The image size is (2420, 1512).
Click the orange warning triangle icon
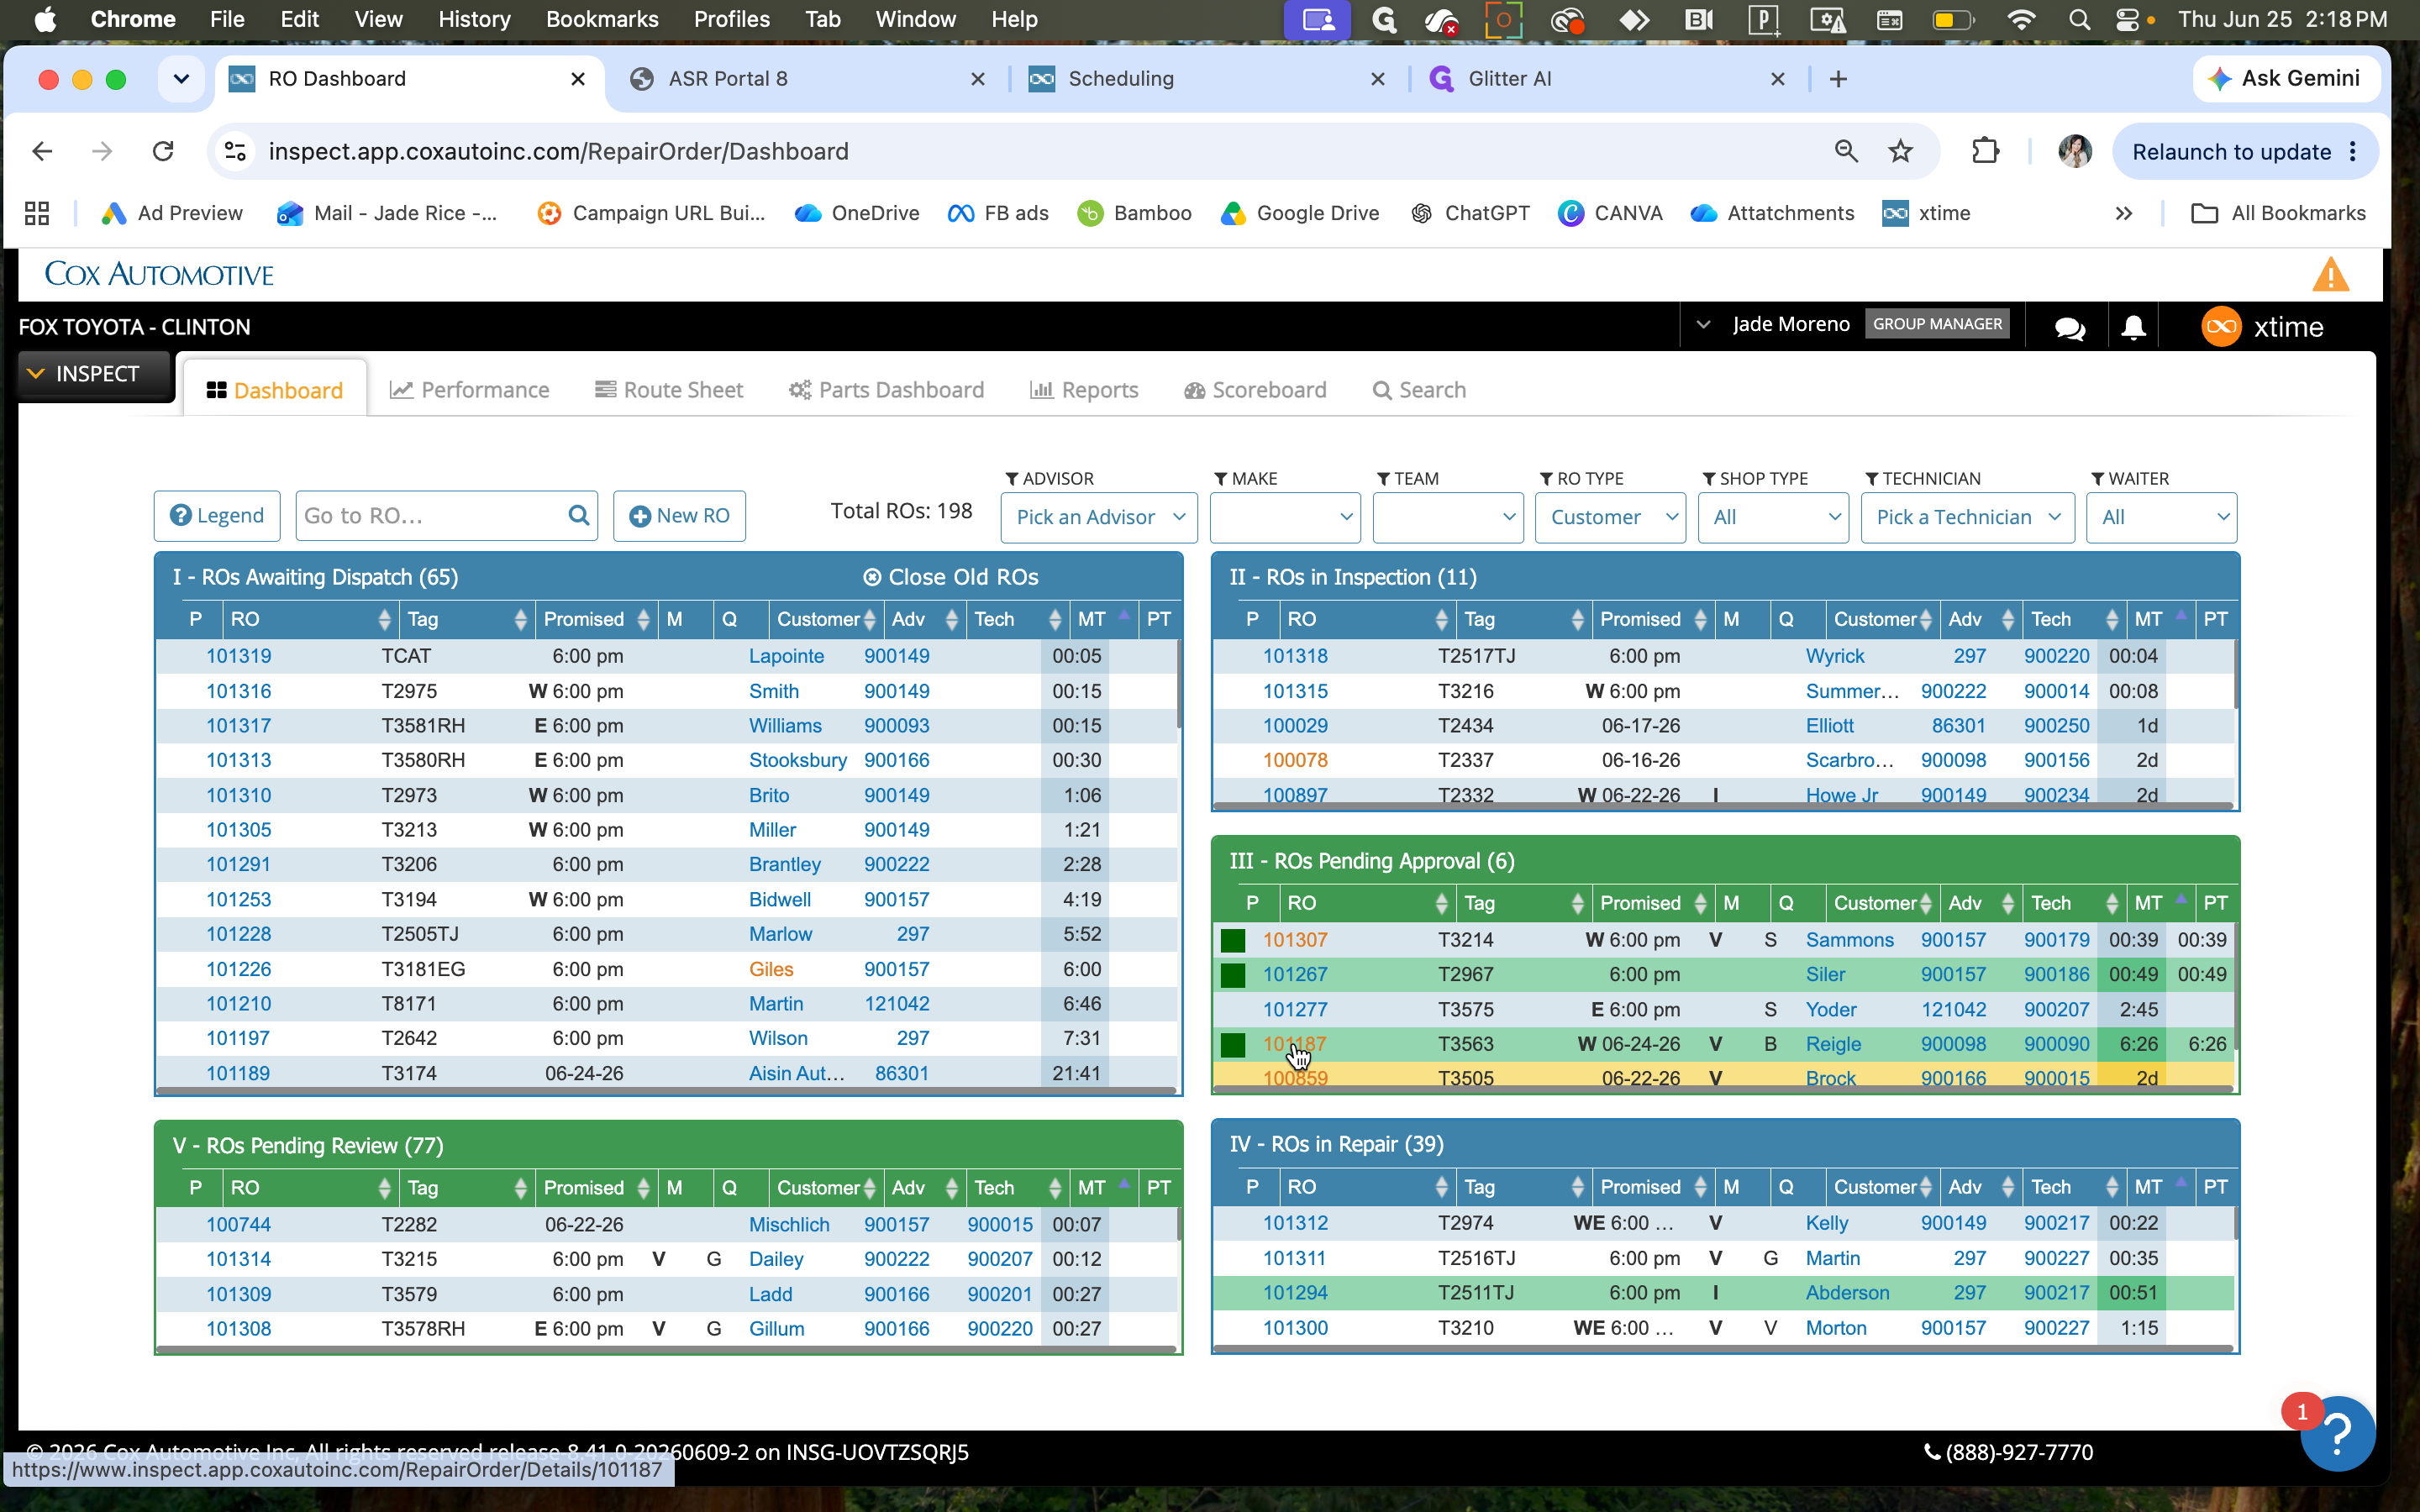pyautogui.click(x=2330, y=274)
